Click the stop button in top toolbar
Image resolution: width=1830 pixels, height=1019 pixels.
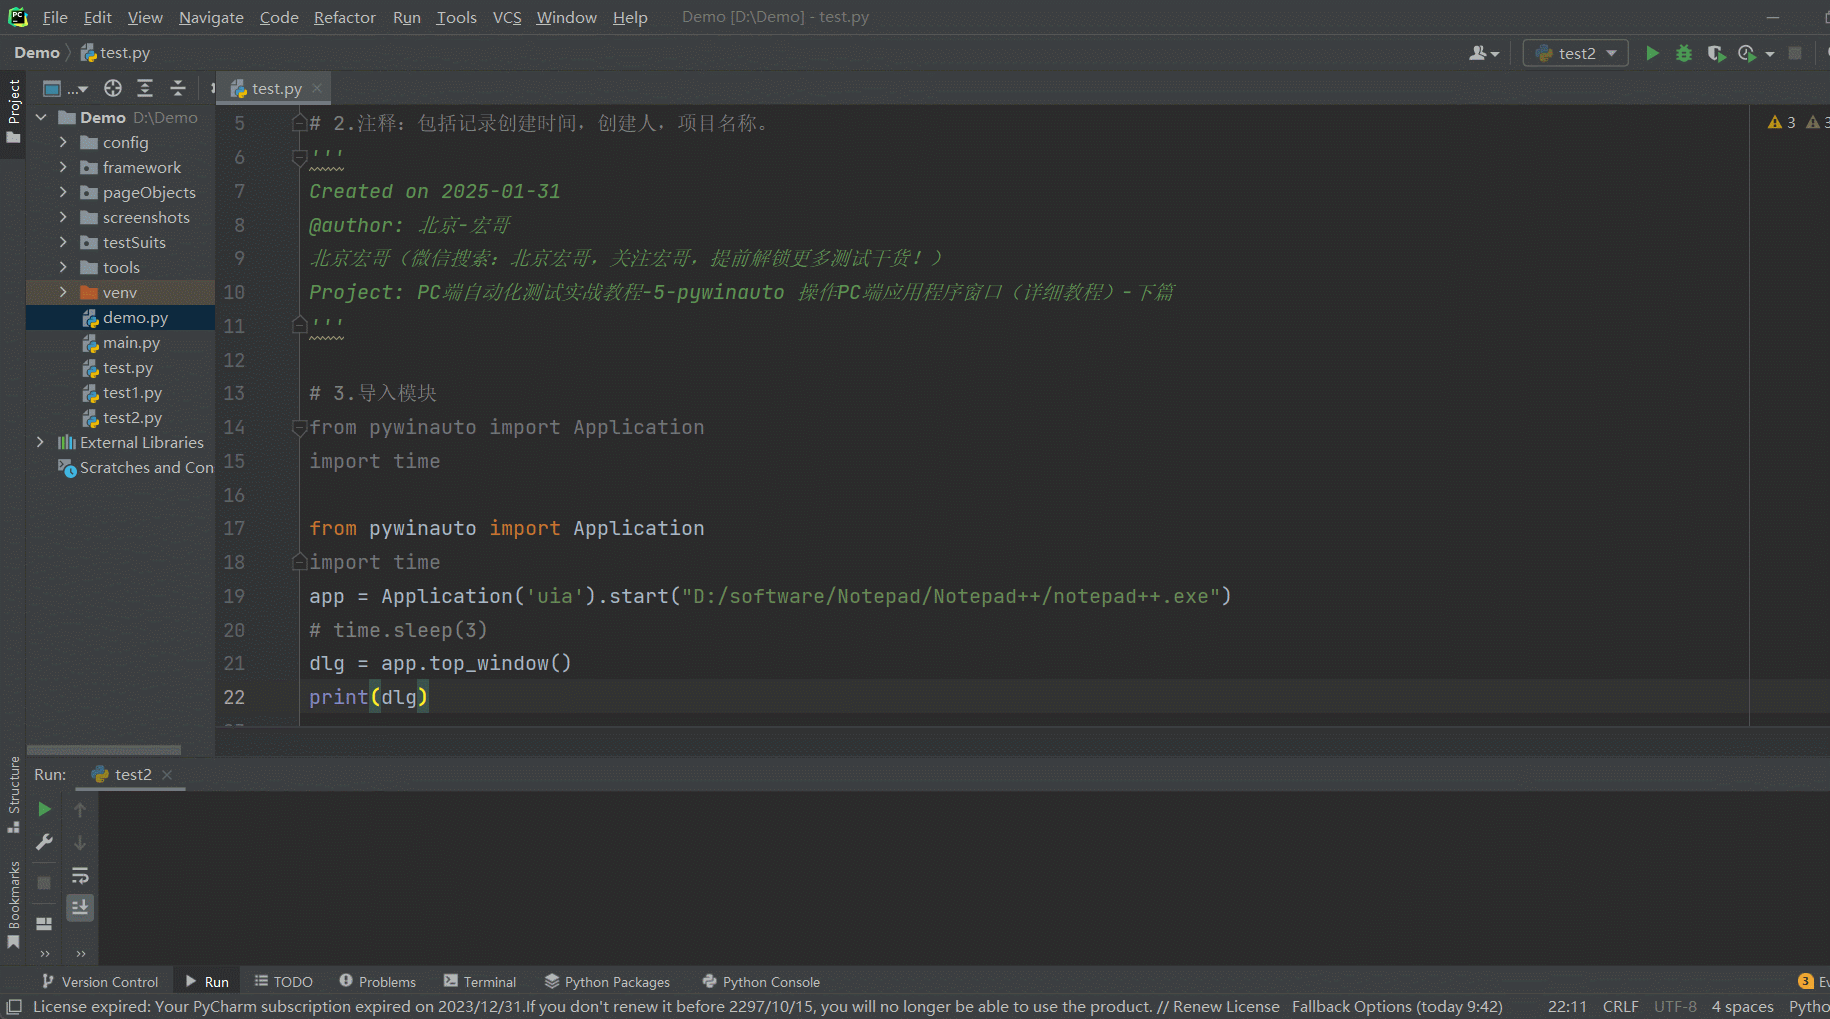coord(1795,53)
